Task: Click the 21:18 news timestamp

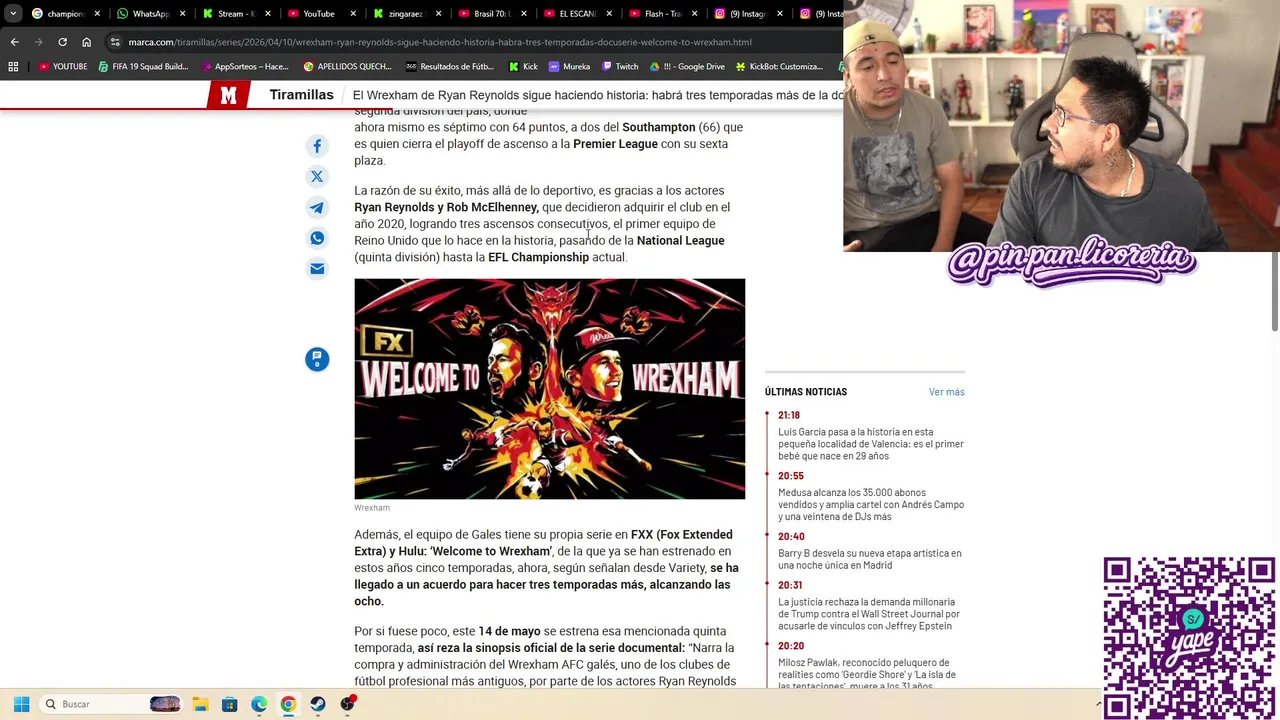Action: pos(789,415)
